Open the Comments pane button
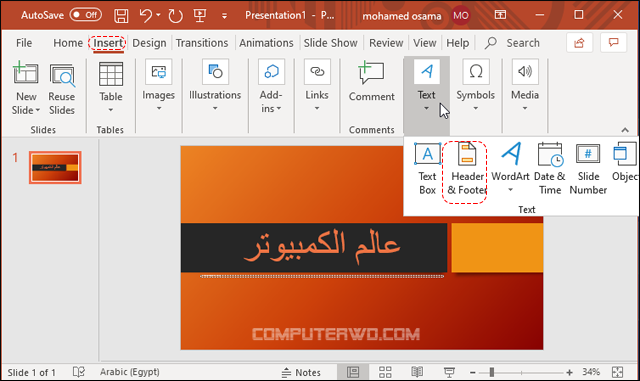Viewport: 640px width, 381px height. [x=613, y=42]
